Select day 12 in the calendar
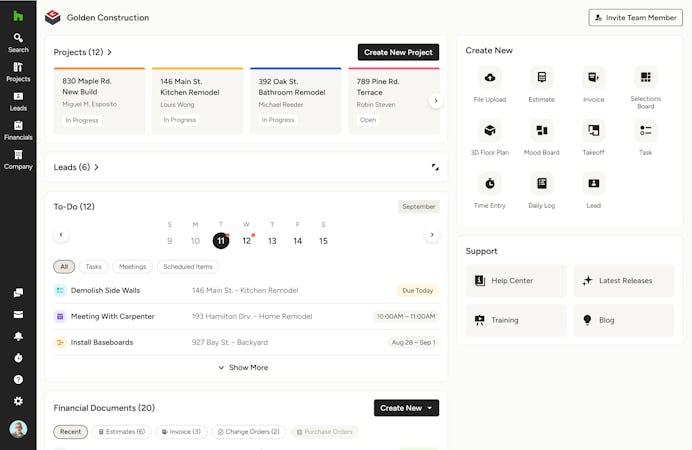This screenshot has width=692, height=450. pyautogui.click(x=246, y=241)
